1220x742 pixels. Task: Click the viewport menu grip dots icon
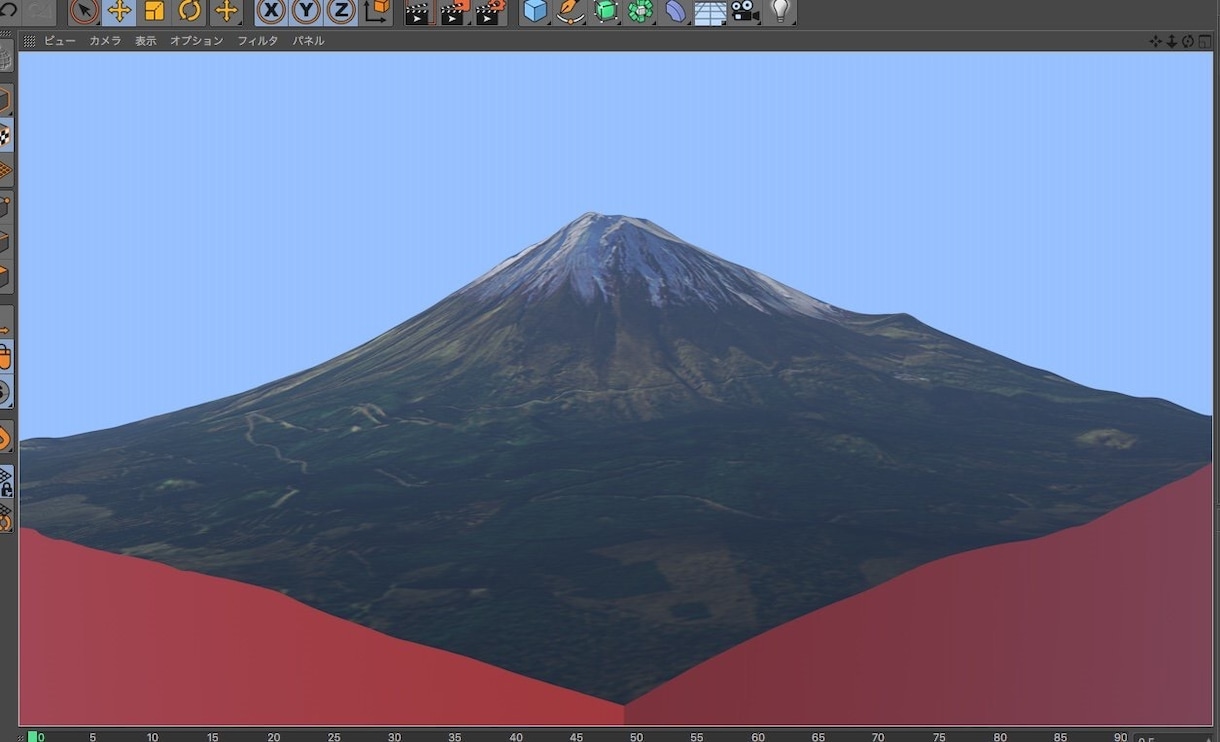[x=29, y=41]
